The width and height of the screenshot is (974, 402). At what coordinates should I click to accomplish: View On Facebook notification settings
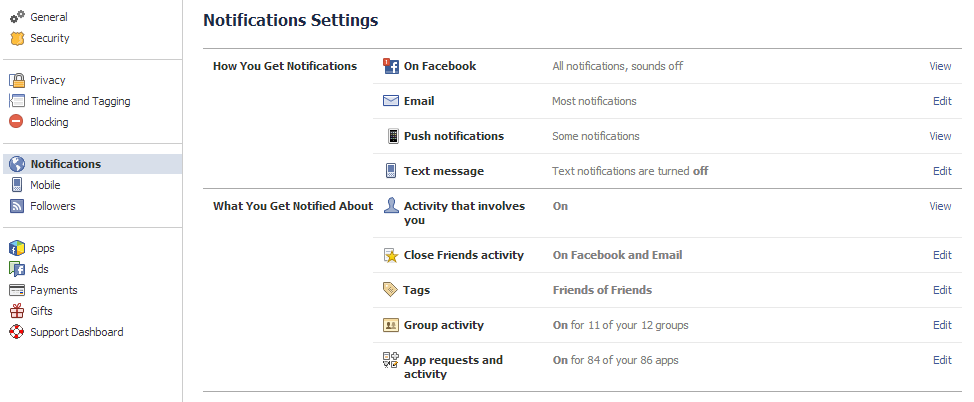tap(940, 66)
